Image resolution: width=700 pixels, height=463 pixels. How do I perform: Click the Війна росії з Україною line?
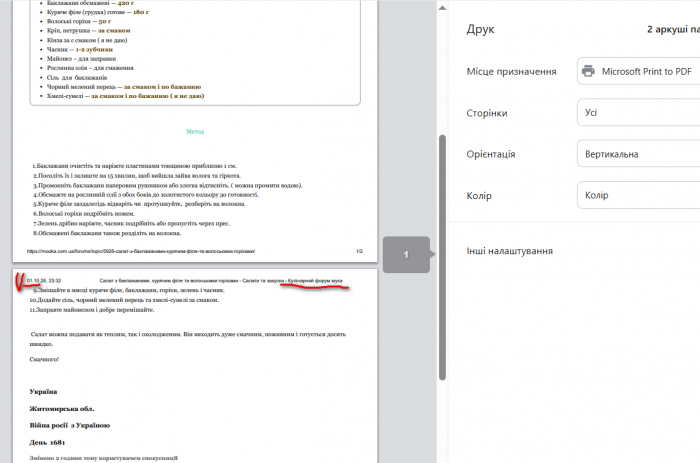pyautogui.click(x=70, y=425)
